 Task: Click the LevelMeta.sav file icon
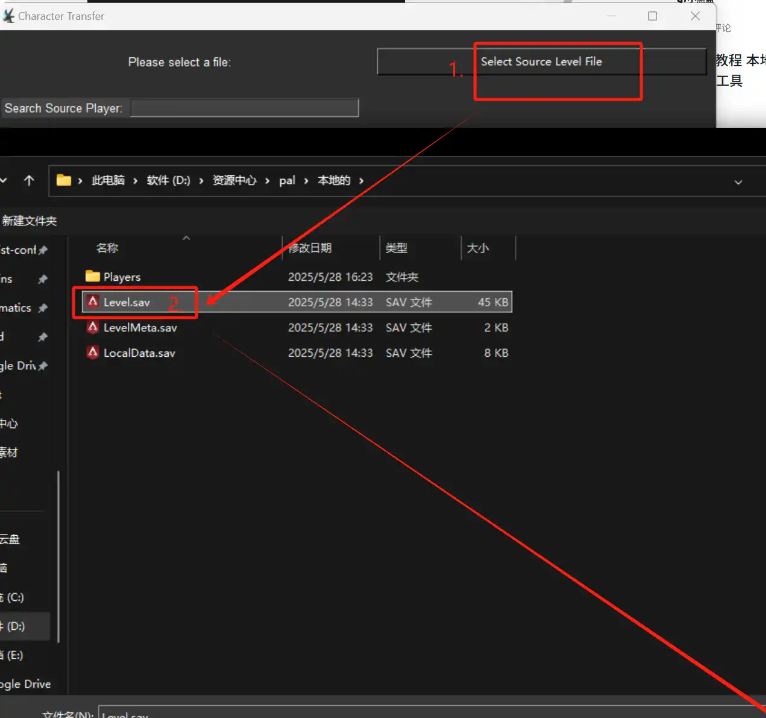click(x=93, y=327)
